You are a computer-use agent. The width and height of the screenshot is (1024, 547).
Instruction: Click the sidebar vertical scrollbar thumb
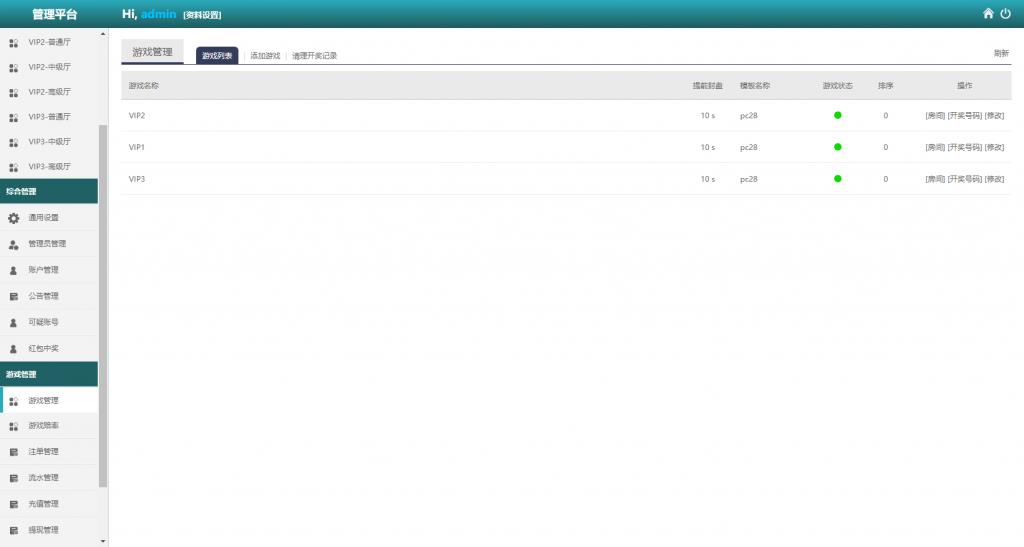pos(103,305)
